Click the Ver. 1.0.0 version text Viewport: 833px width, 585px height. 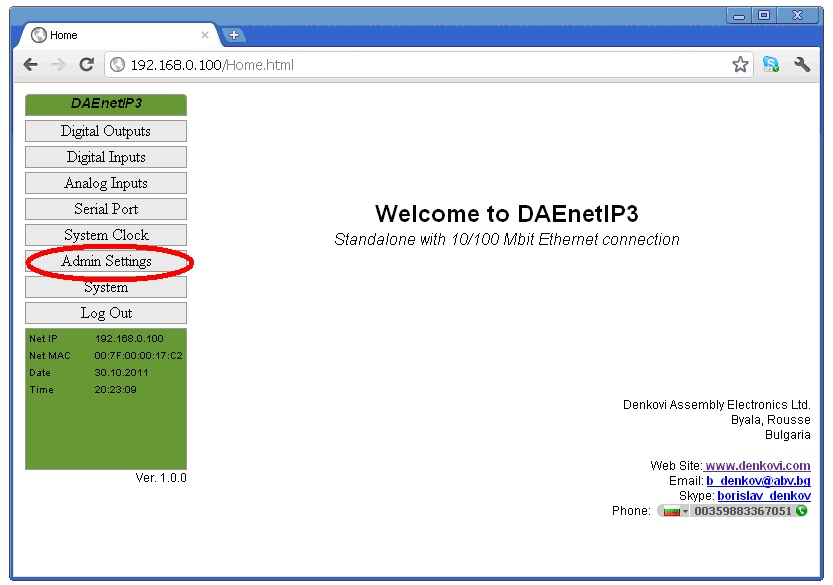click(x=161, y=478)
